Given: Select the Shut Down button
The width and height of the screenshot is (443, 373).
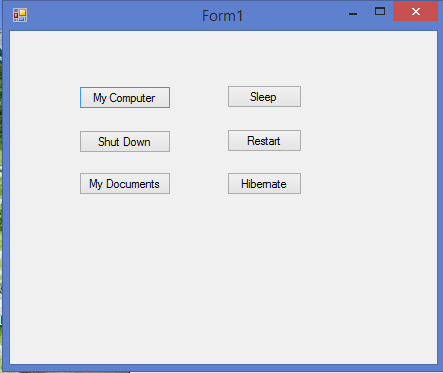Looking at the screenshot, I should pyautogui.click(x=125, y=142).
